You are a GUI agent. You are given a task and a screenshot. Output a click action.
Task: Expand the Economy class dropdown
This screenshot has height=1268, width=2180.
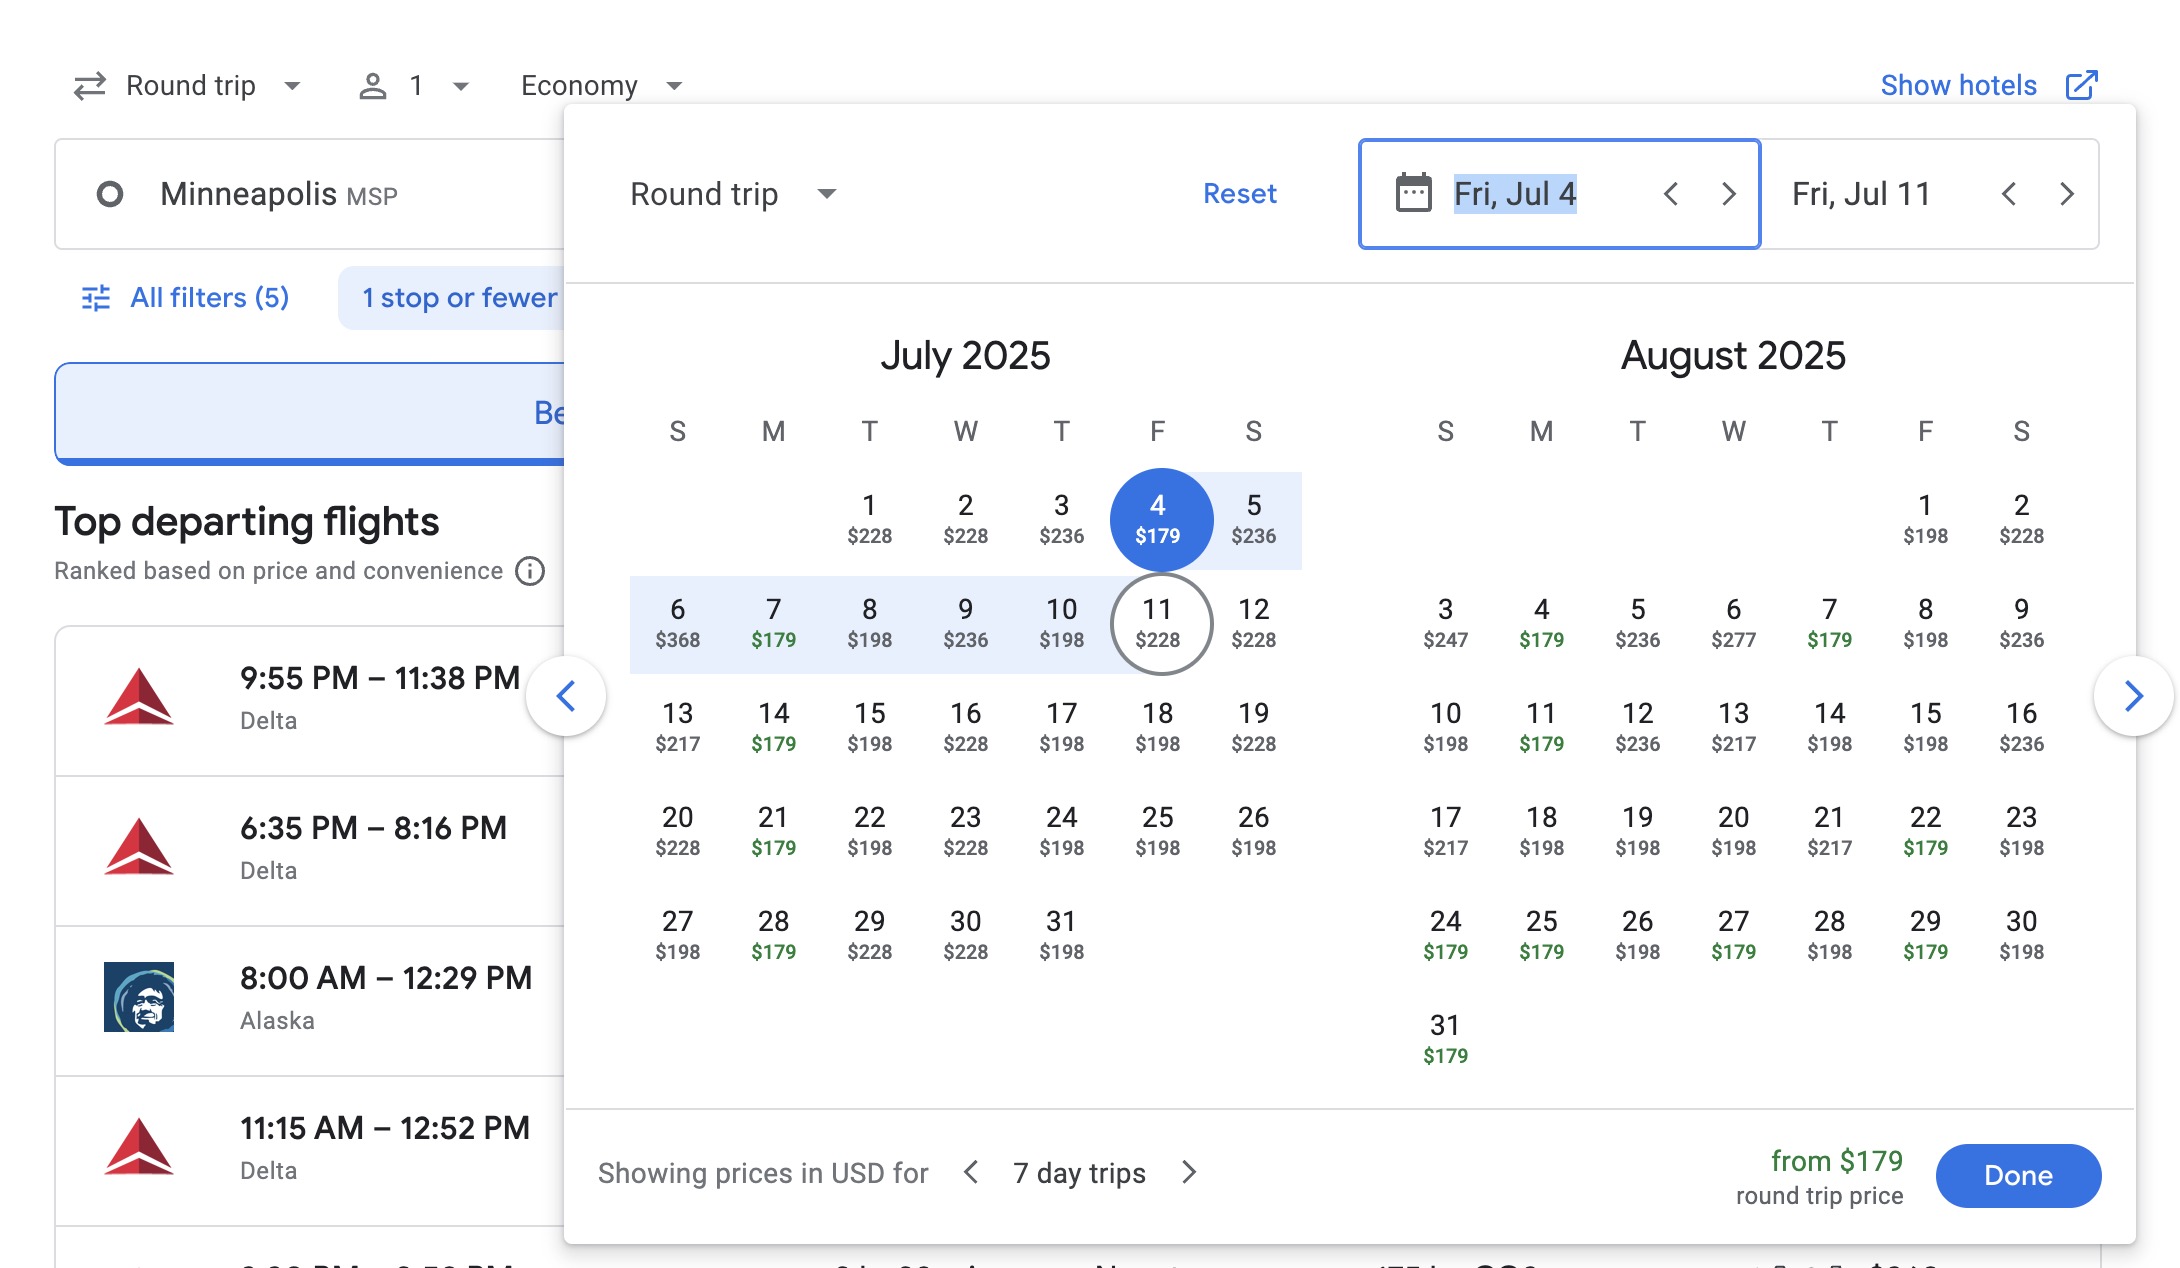[599, 85]
